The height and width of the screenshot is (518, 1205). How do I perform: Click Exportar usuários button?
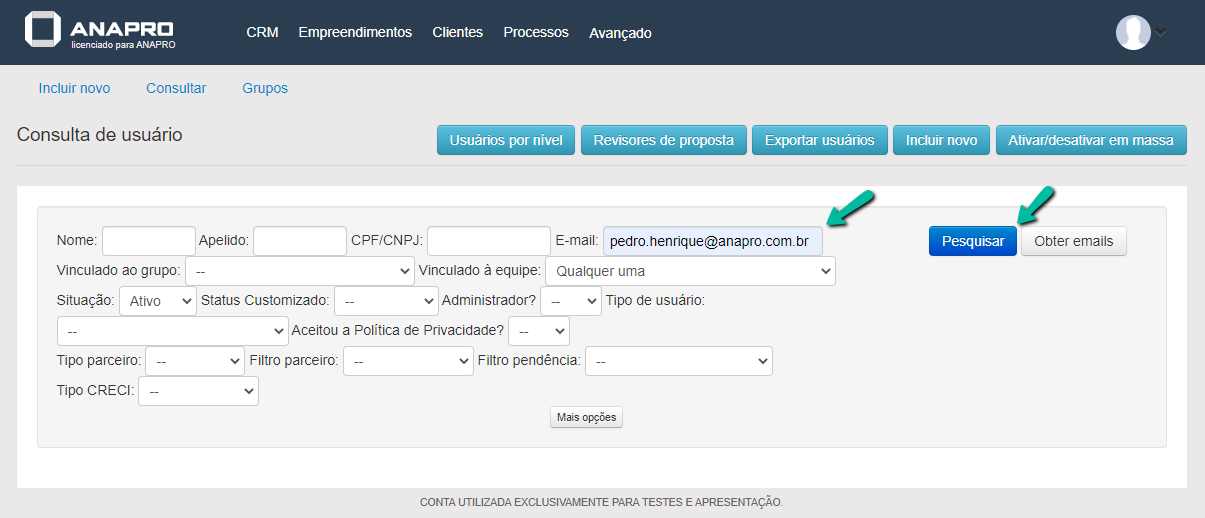pos(820,140)
